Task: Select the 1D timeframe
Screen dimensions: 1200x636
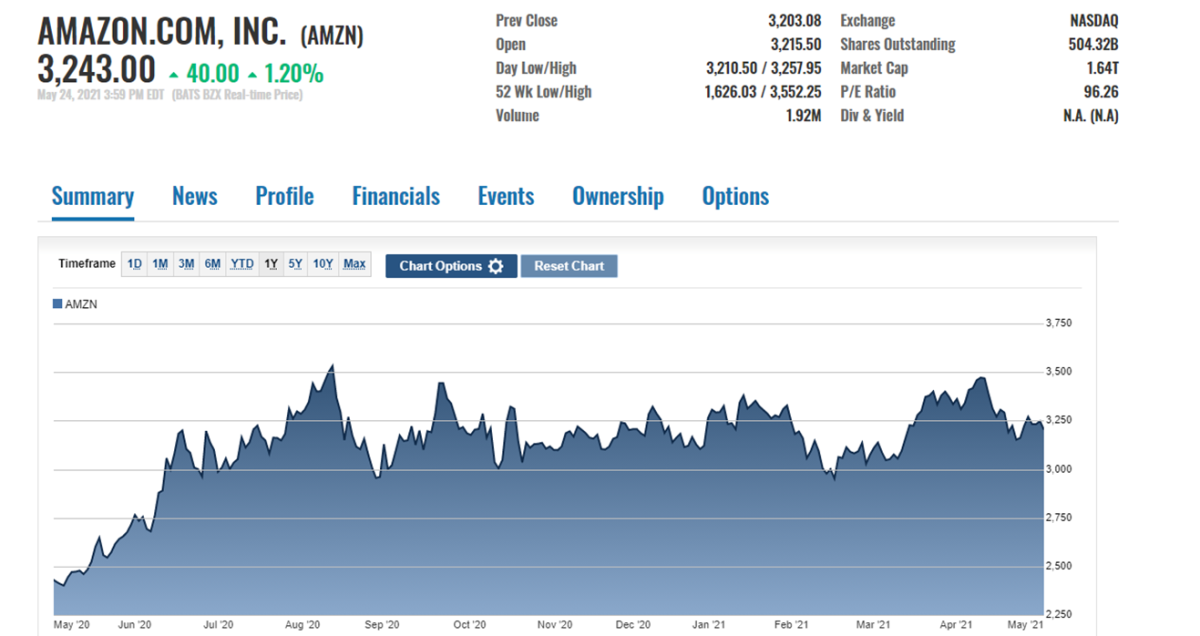Action: (x=134, y=264)
